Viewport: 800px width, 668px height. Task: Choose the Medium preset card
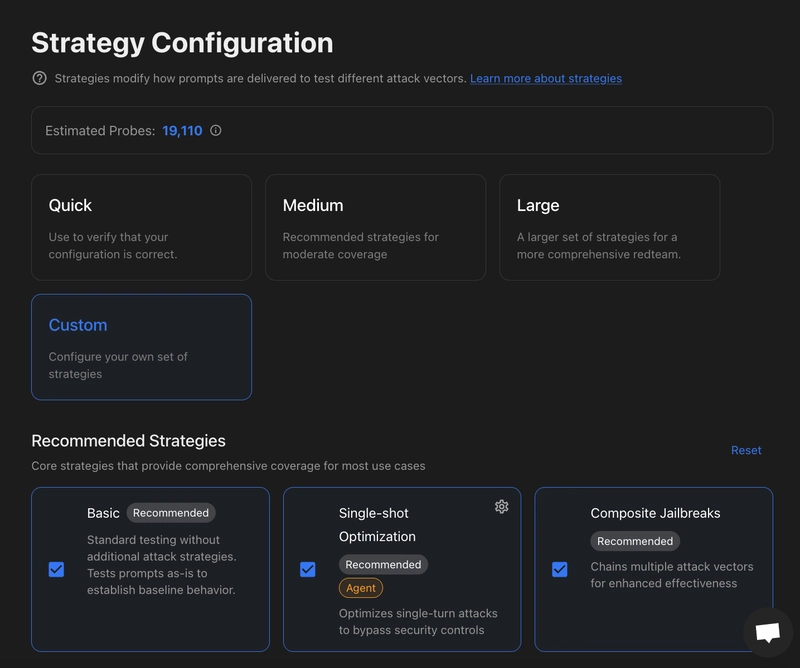376,228
